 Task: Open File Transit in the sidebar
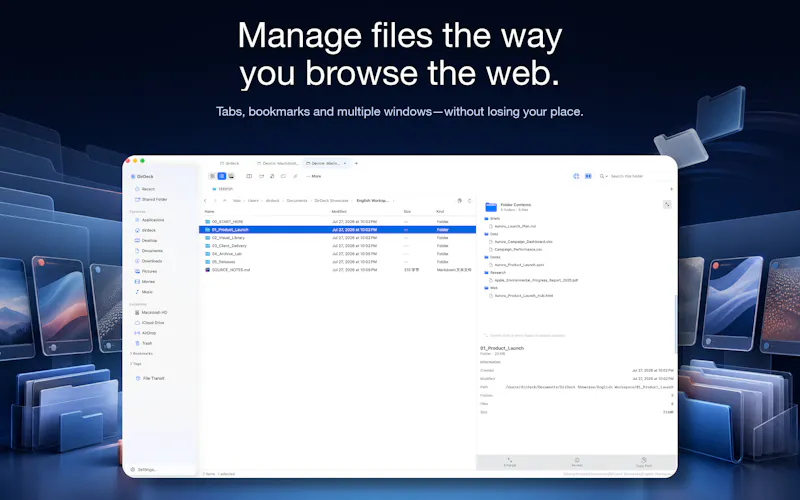[x=150, y=378]
